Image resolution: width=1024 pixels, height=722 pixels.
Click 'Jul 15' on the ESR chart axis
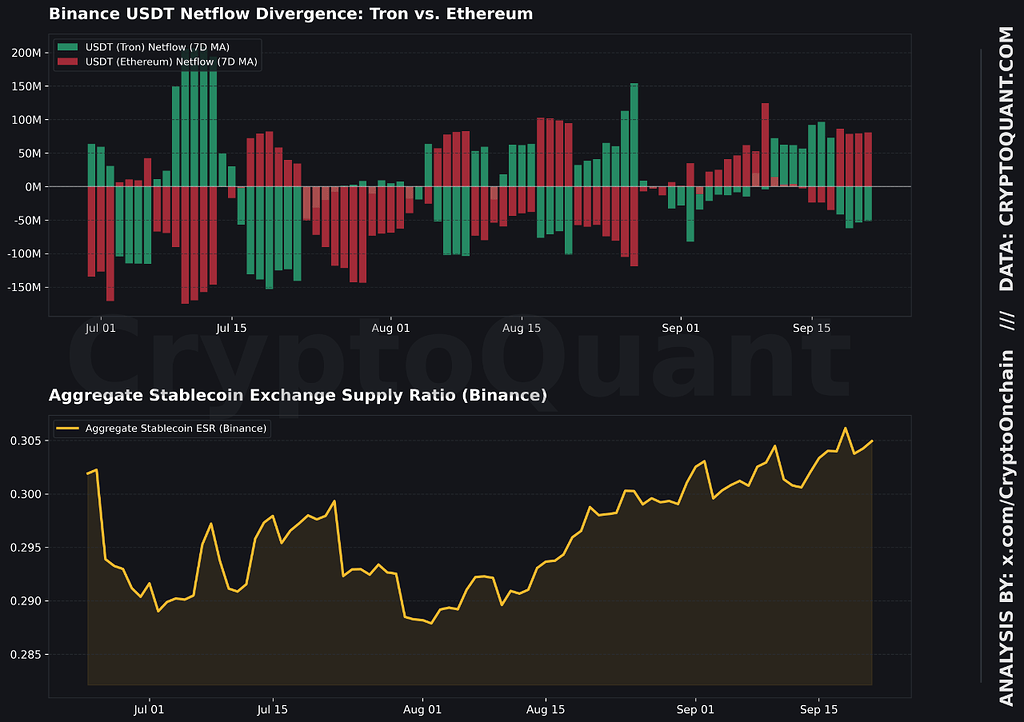[272, 710]
